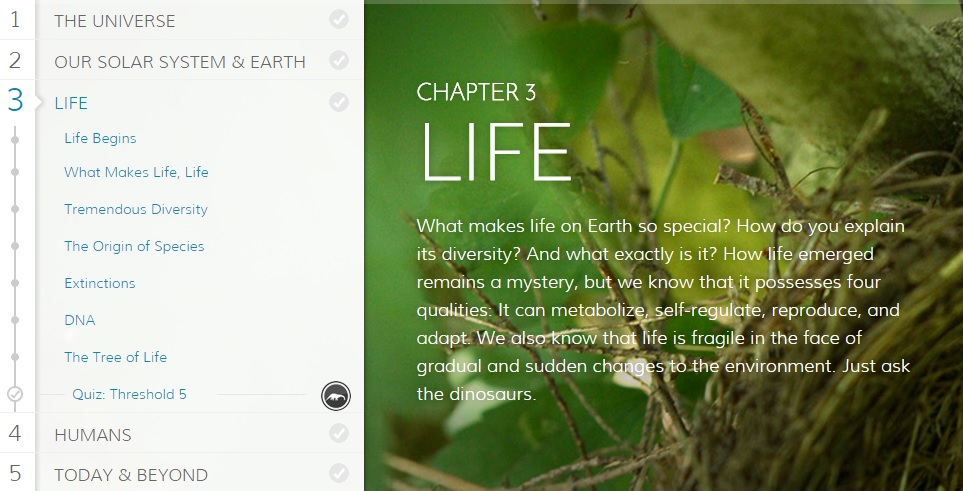Click the checkmark icon next to The Universe
The image size is (963, 491).
point(338,20)
